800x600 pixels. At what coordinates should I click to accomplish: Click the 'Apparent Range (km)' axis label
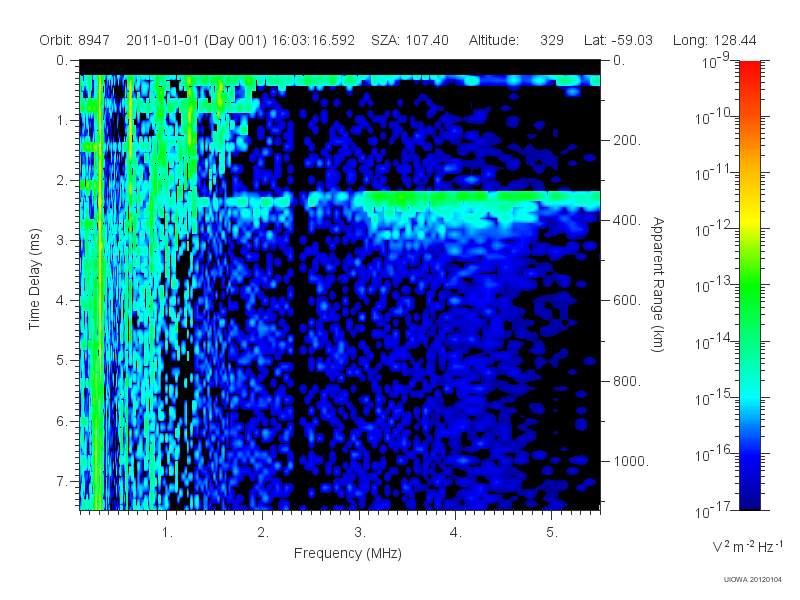(658, 284)
